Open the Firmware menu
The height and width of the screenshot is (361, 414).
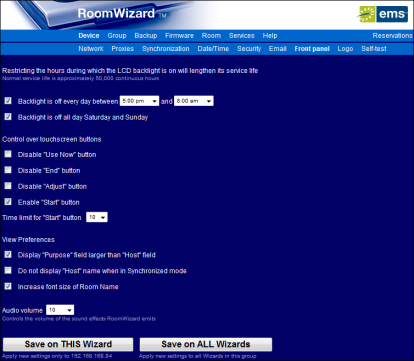179,36
